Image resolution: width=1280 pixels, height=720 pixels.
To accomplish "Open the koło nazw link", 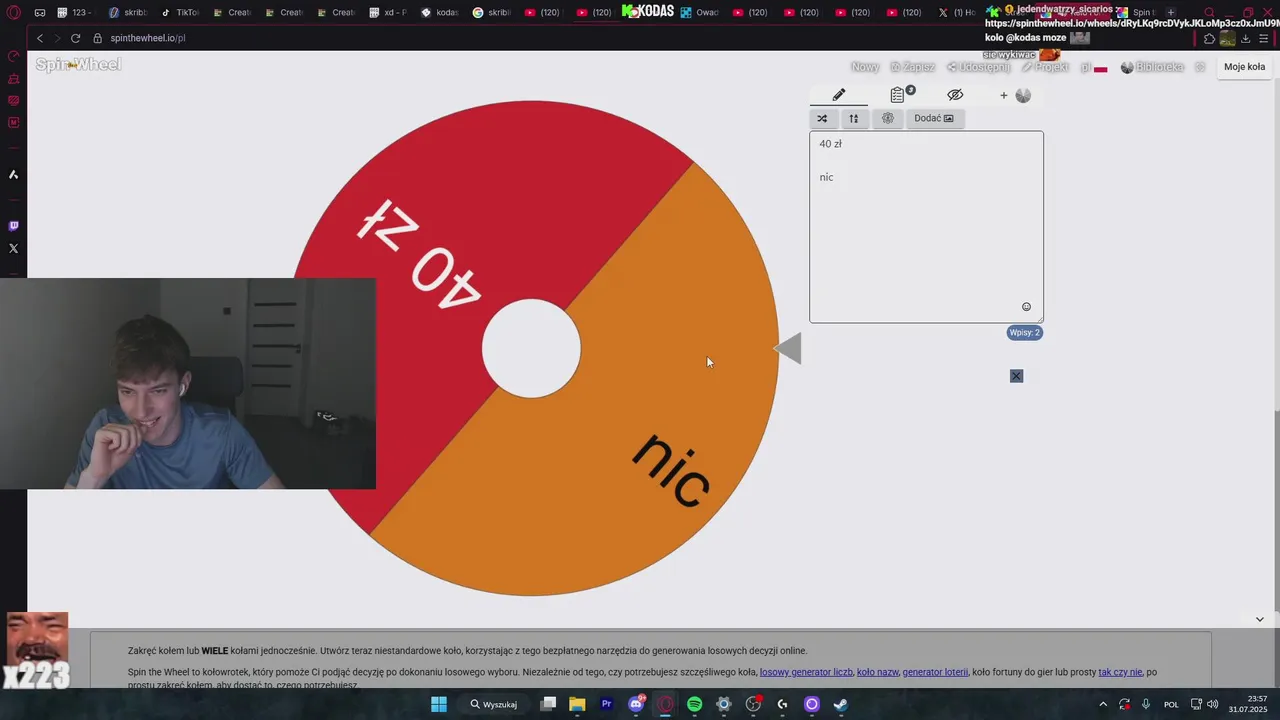I will (x=878, y=672).
